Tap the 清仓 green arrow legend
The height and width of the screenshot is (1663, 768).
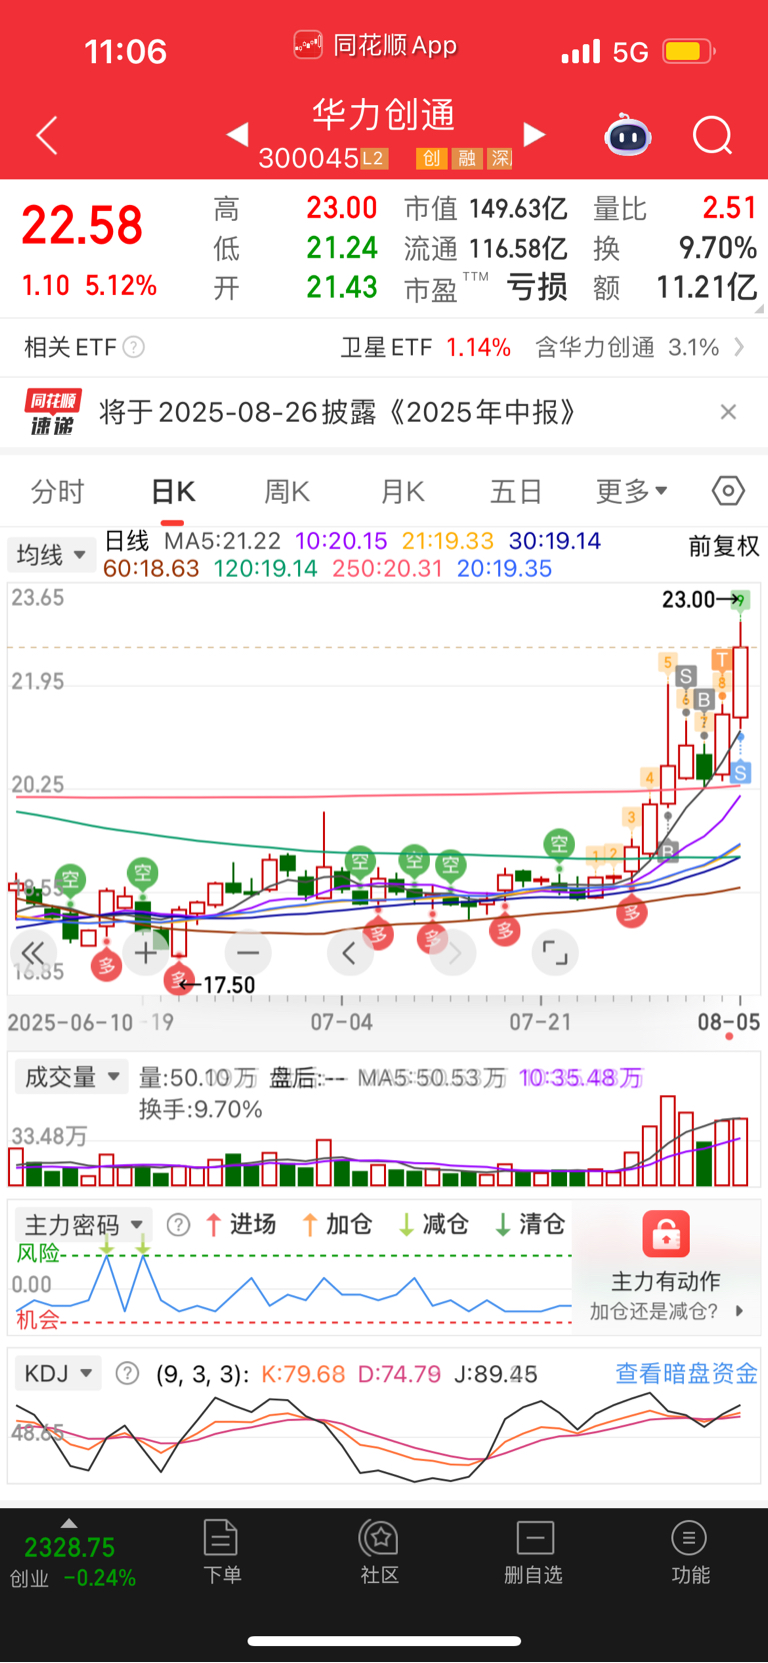pyautogui.click(x=530, y=1224)
